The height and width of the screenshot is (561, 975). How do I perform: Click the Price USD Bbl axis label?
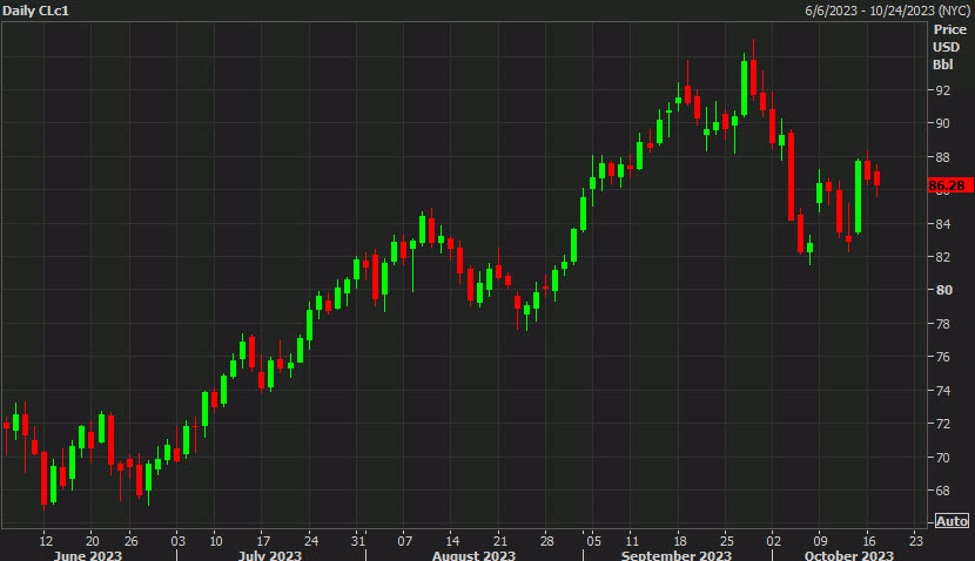950,47
